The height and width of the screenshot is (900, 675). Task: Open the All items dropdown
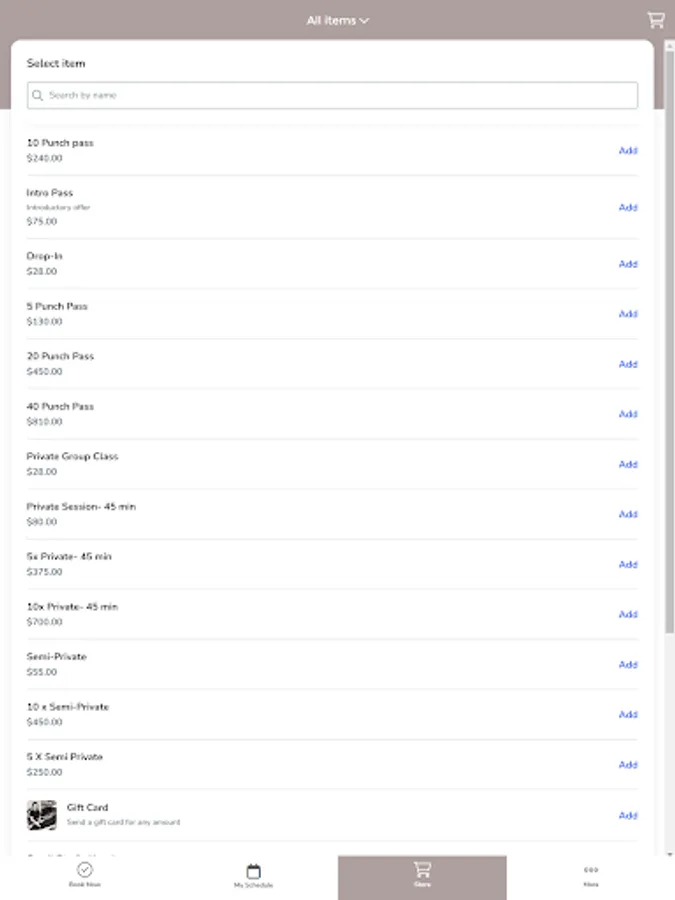pos(337,19)
